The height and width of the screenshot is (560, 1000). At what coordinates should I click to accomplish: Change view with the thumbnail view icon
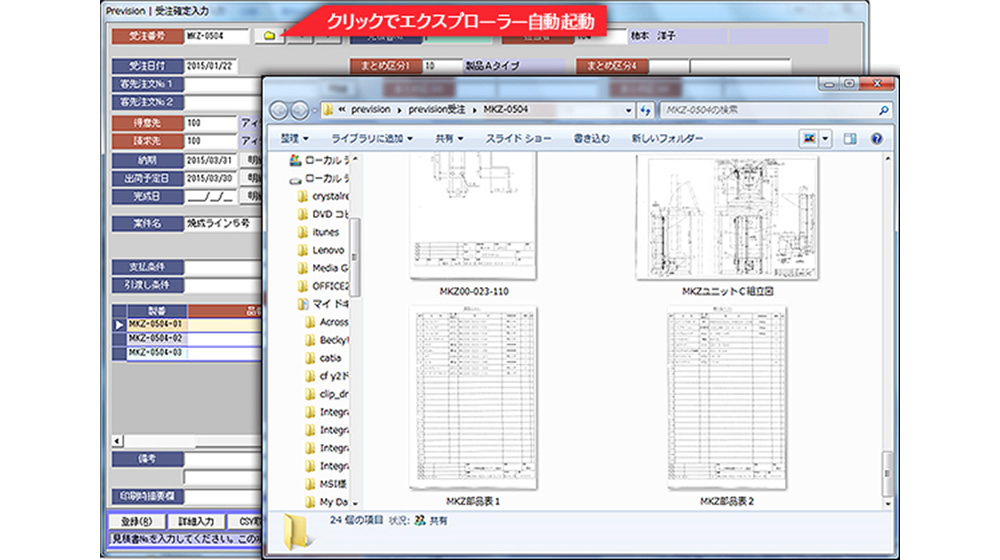(809, 138)
